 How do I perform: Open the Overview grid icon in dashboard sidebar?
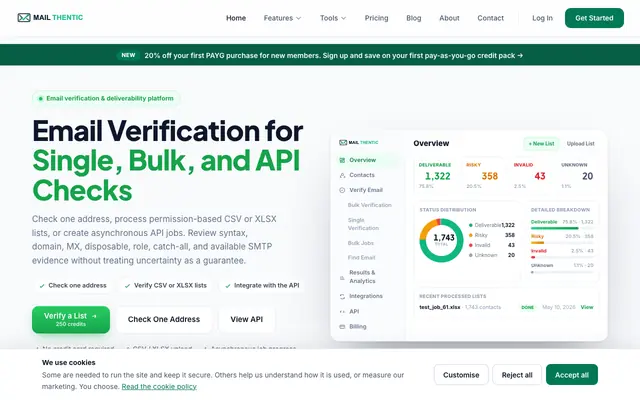tap(342, 160)
